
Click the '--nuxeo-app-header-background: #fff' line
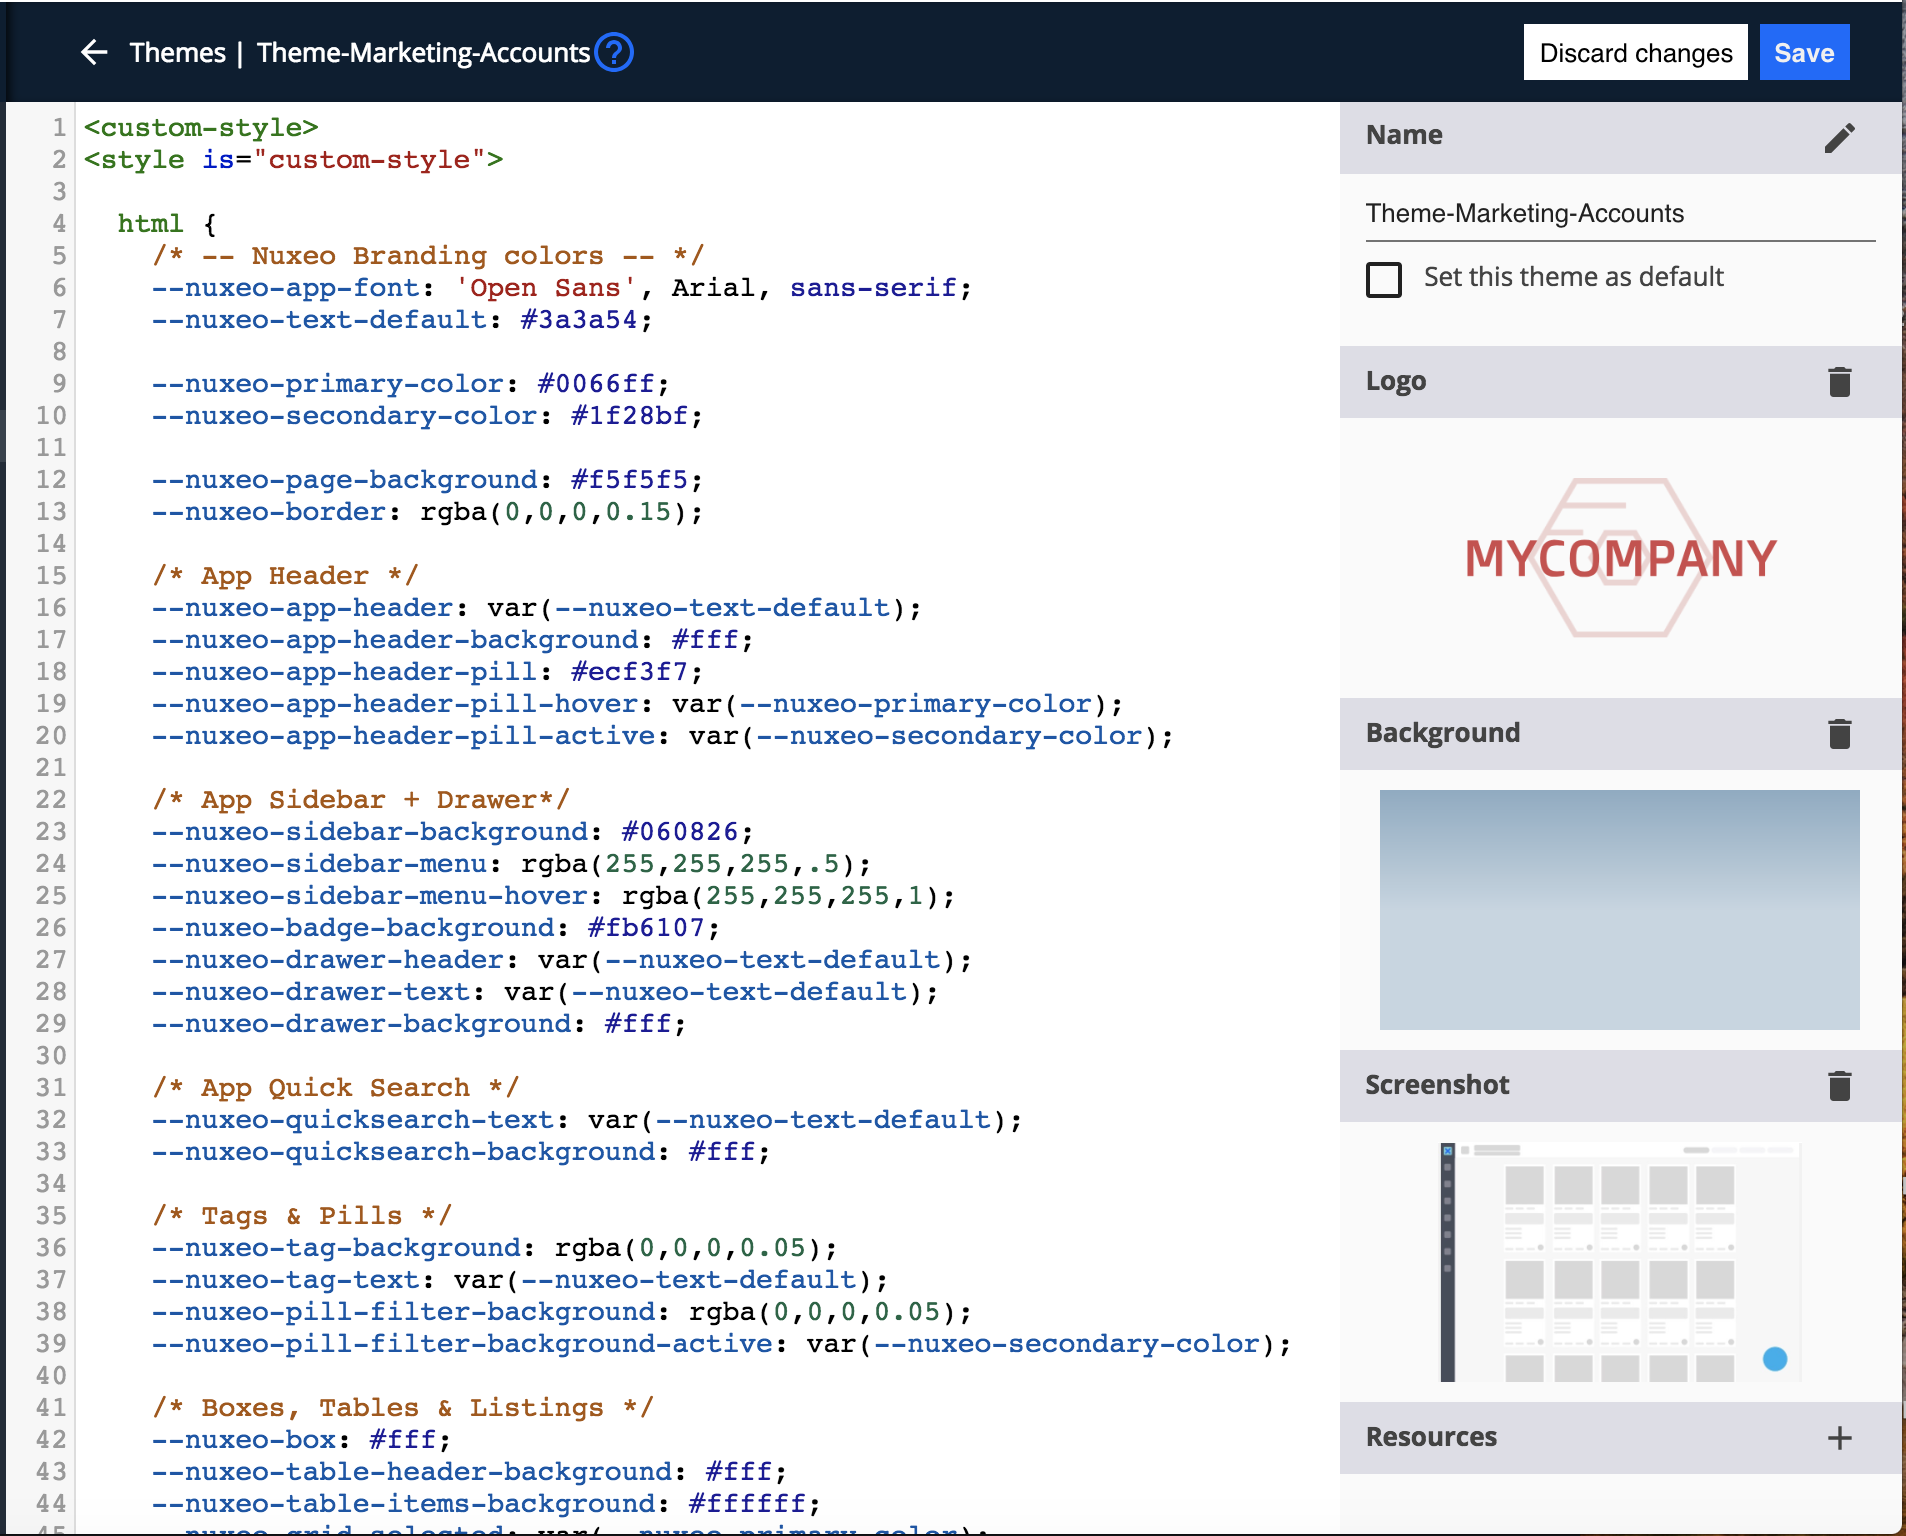(x=452, y=640)
